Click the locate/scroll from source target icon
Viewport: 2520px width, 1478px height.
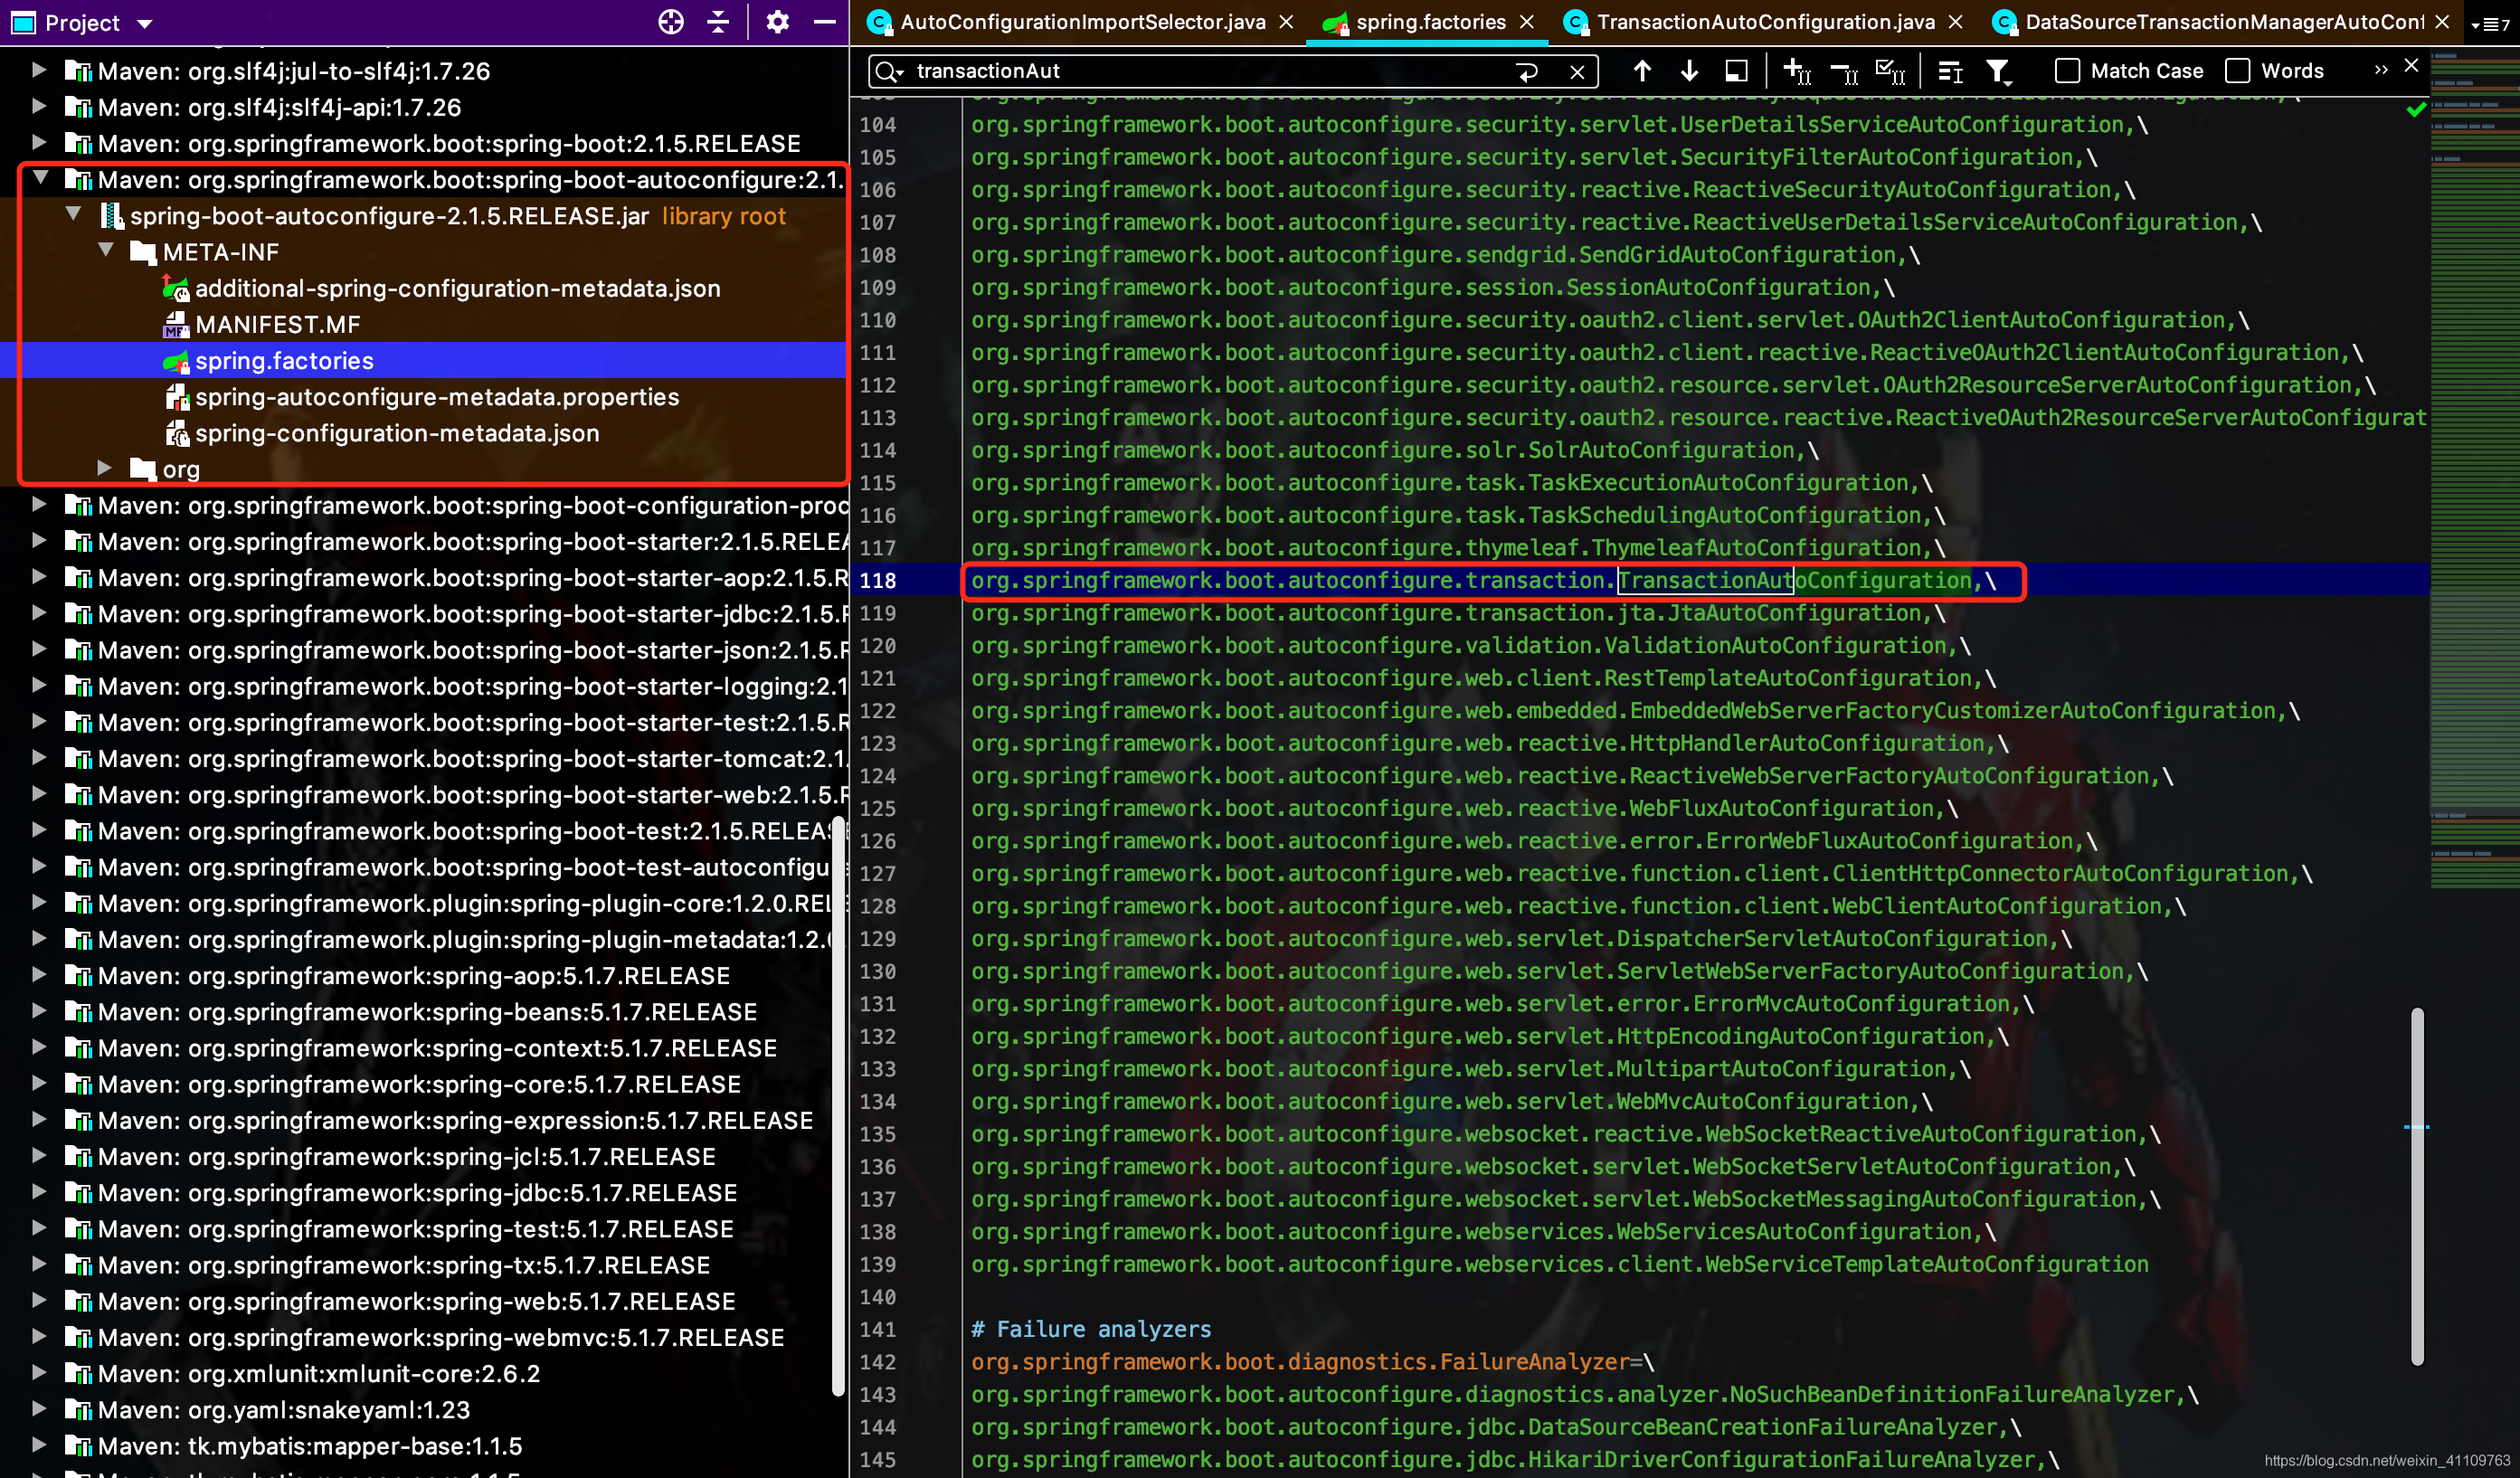(671, 22)
